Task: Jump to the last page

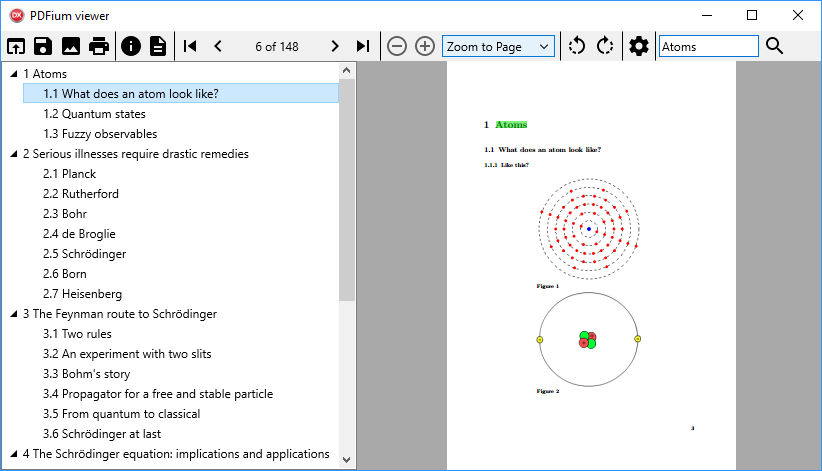Action: 363,47
